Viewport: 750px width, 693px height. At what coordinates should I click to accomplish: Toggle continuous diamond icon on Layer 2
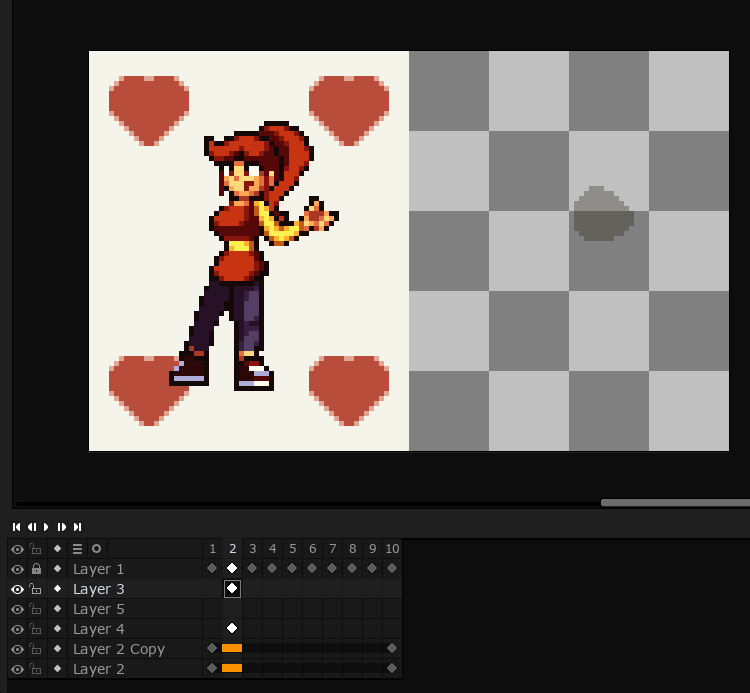[x=57, y=669]
